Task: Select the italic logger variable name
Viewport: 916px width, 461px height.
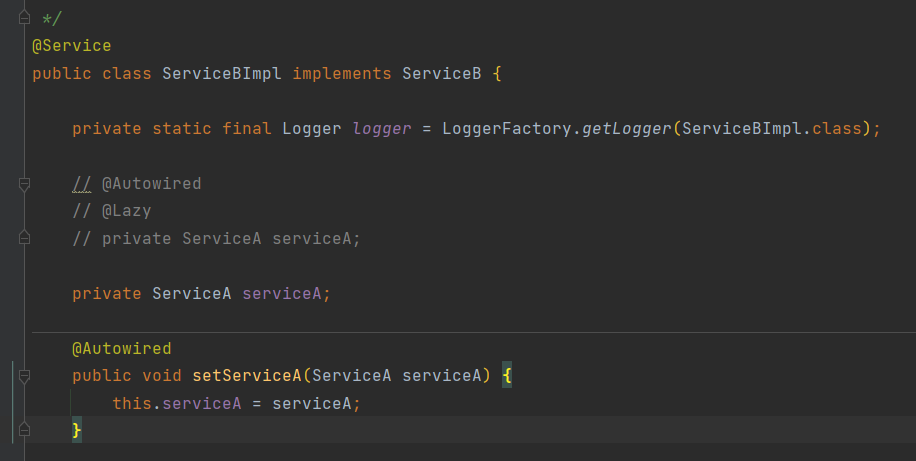Action: (x=381, y=129)
